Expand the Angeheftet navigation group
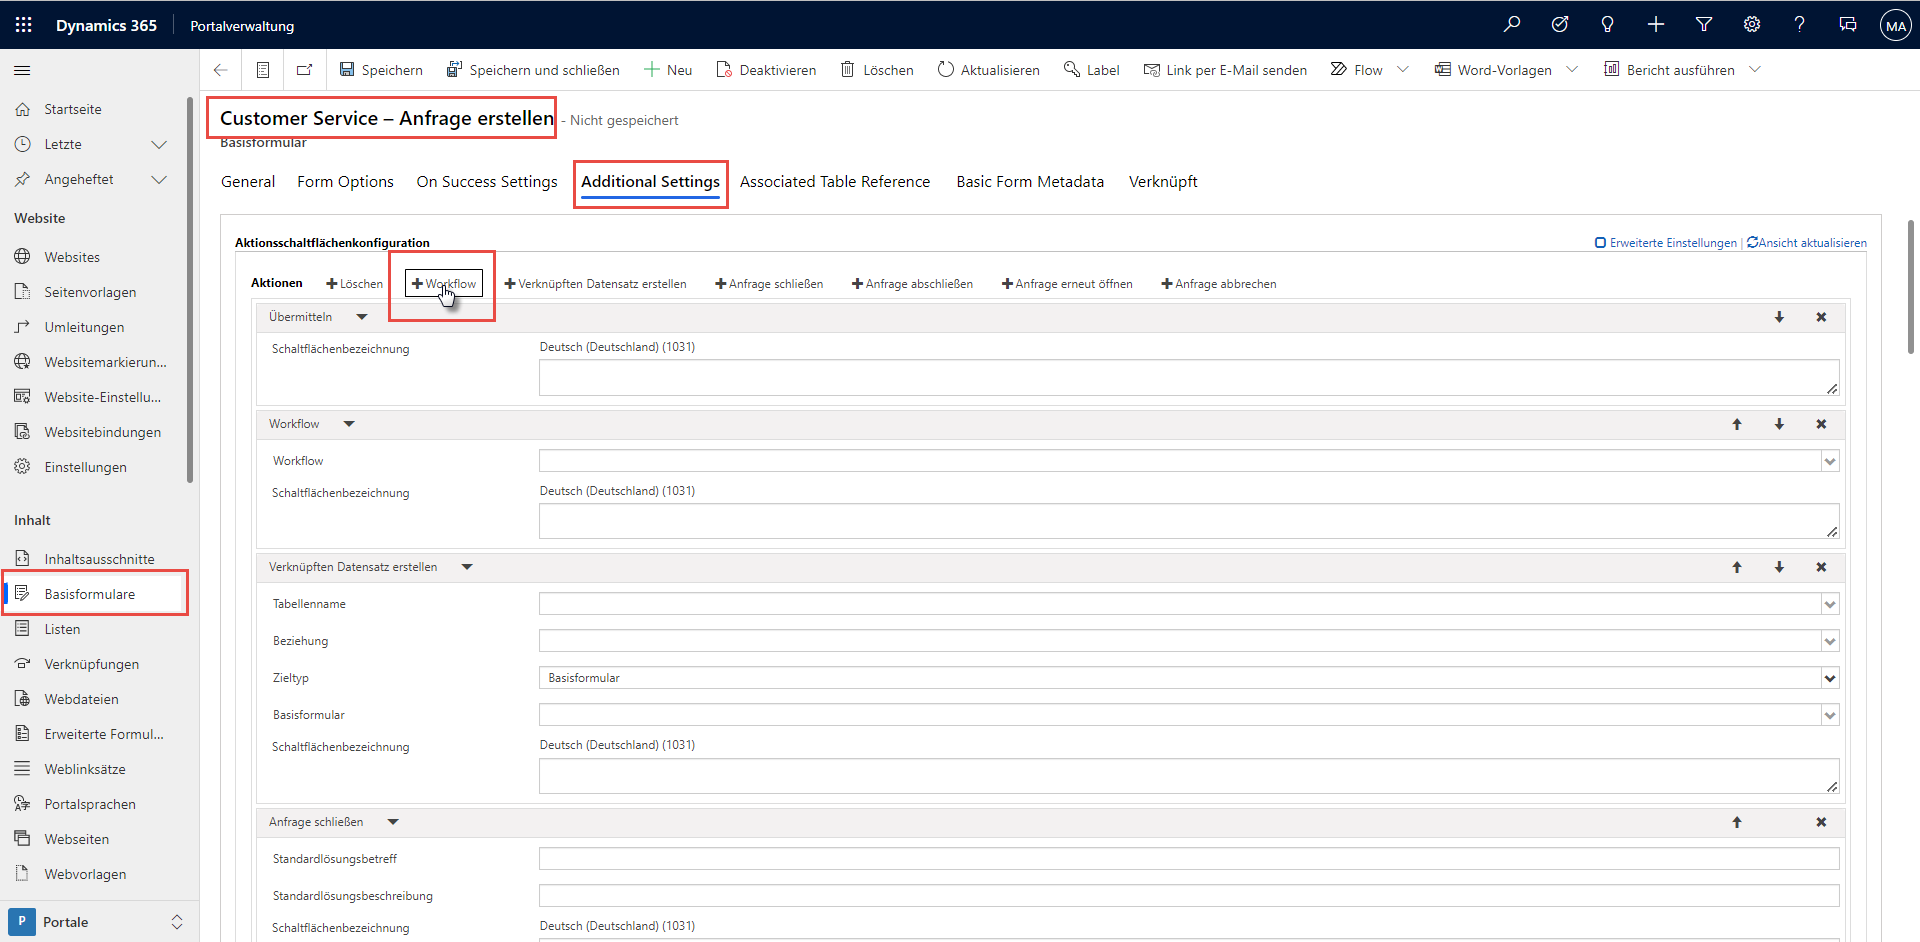This screenshot has width=1920, height=942. [159, 180]
